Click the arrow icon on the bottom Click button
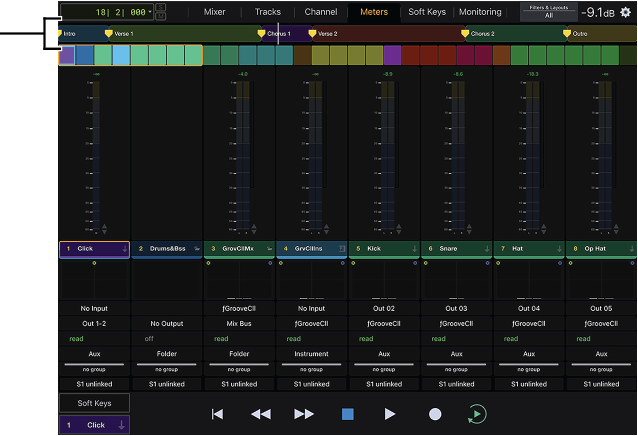The height and width of the screenshot is (436, 638). (x=121, y=425)
